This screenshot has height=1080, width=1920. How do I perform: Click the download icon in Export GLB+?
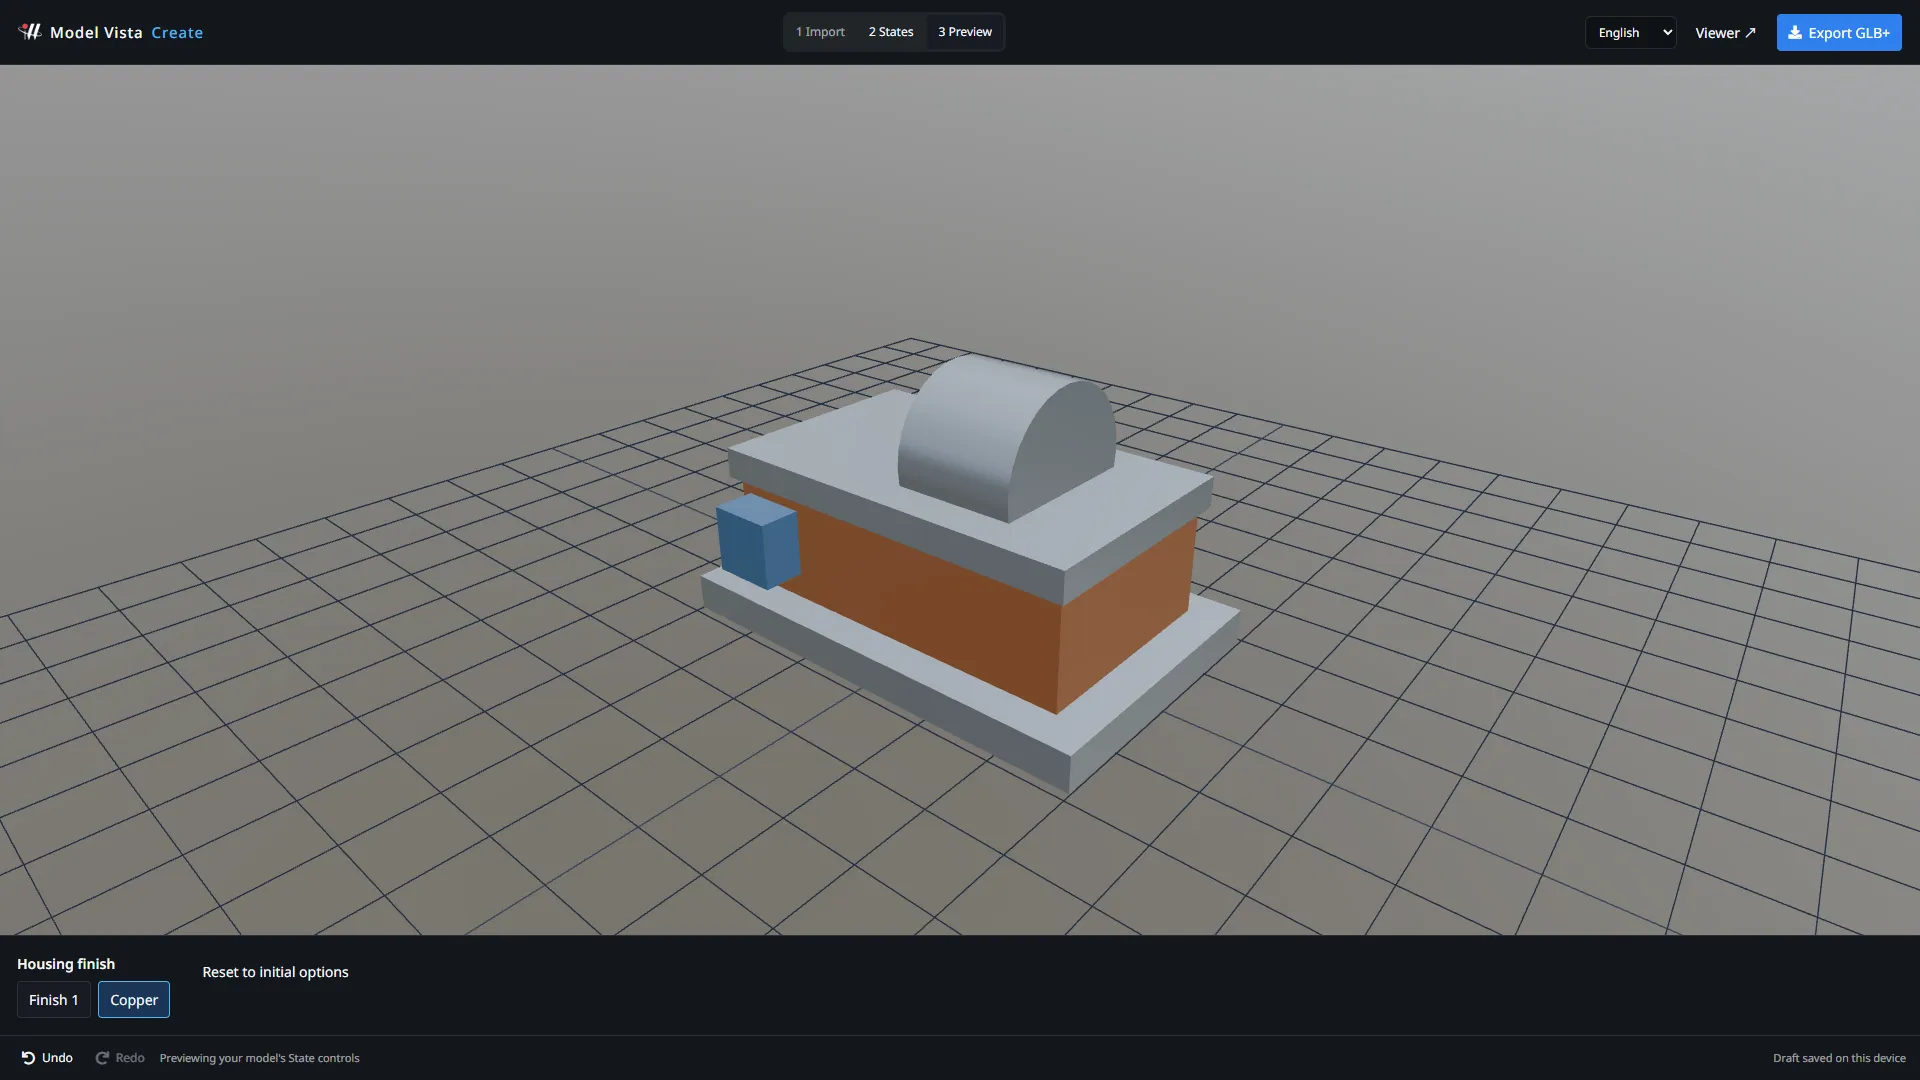pos(1795,32)
